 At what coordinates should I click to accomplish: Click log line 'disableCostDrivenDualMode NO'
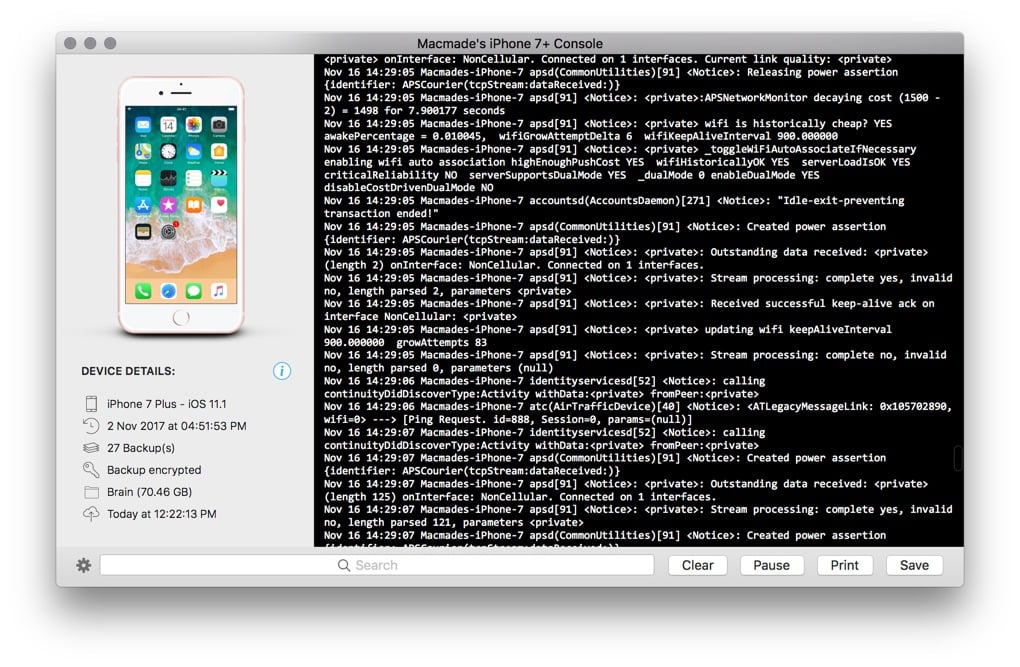pyautogui.click(x=409, y=187)
